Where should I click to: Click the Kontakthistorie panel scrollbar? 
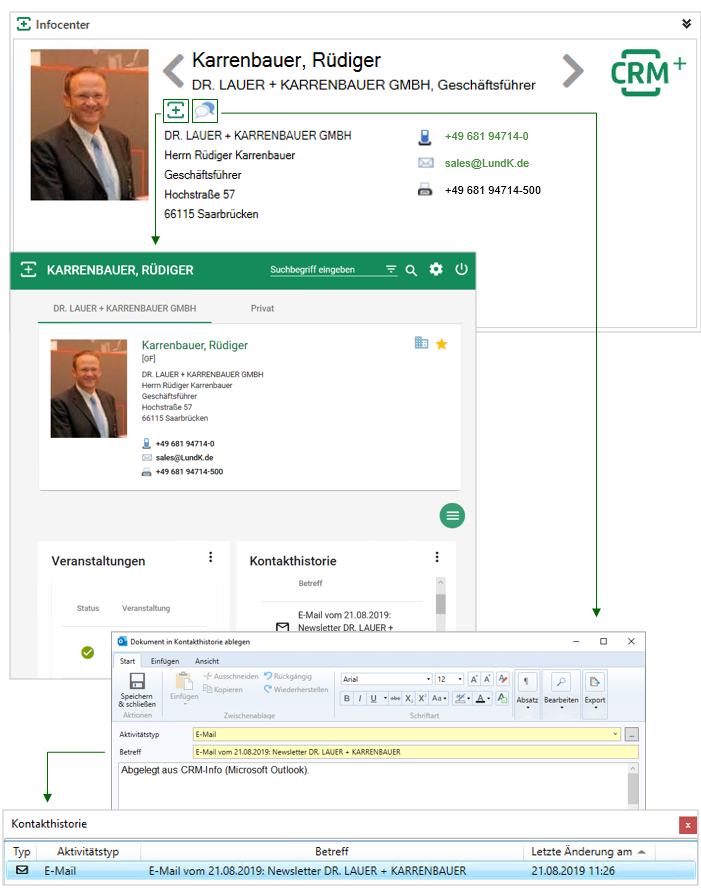(x=441, y=604)
